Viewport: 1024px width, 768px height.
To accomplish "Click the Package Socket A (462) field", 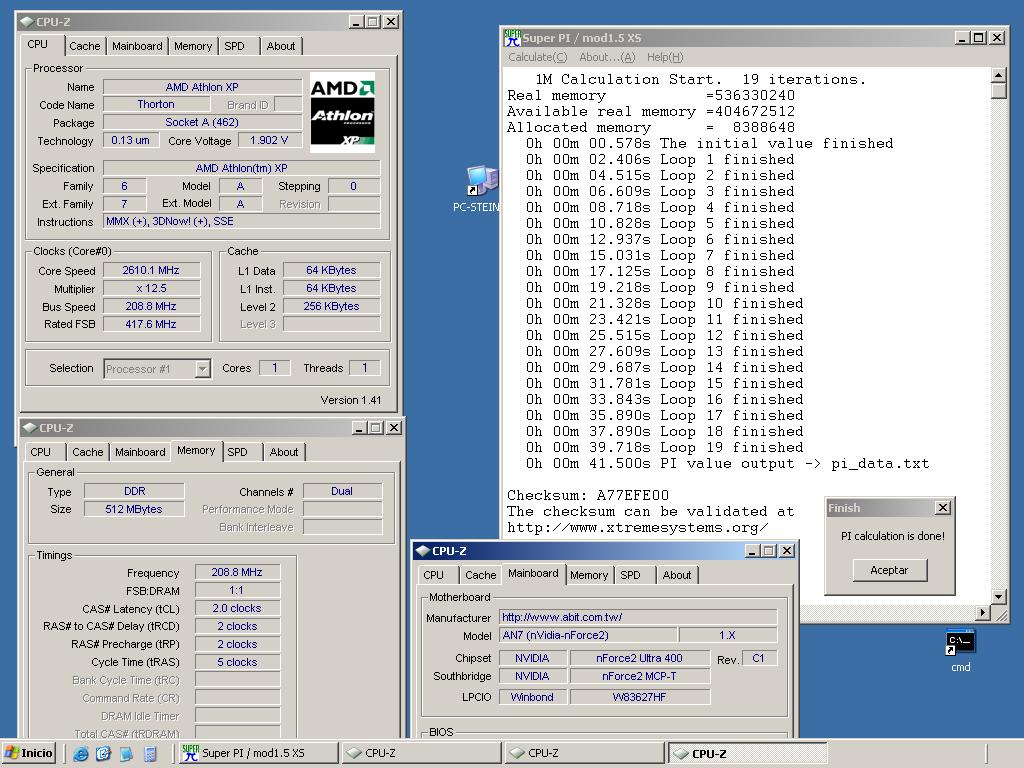I will (202, 122).
